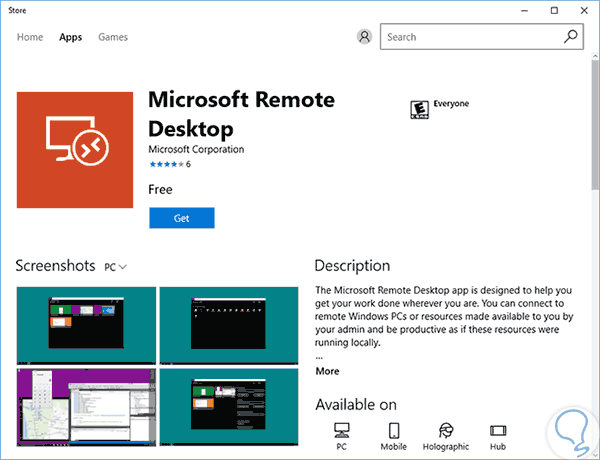Click the Available on heading

[356, 405]
